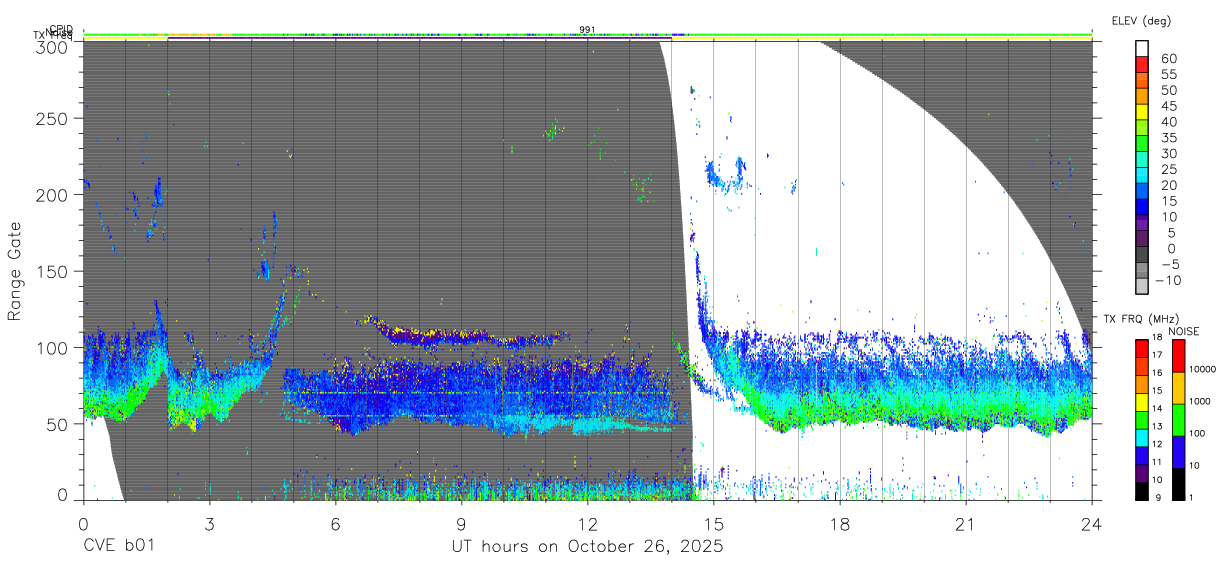Select the white swatch atop the ELEV color bar

pyautogui.click(x=1142, y=49)
